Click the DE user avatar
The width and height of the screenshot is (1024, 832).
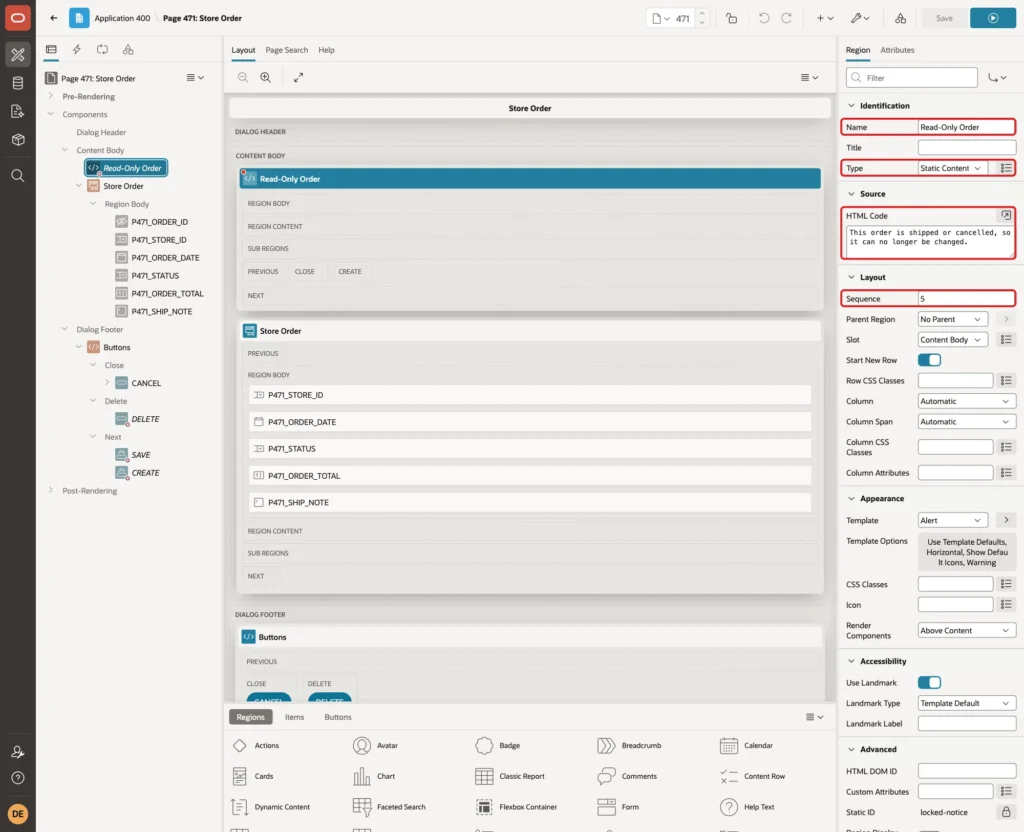click(18, 814)
